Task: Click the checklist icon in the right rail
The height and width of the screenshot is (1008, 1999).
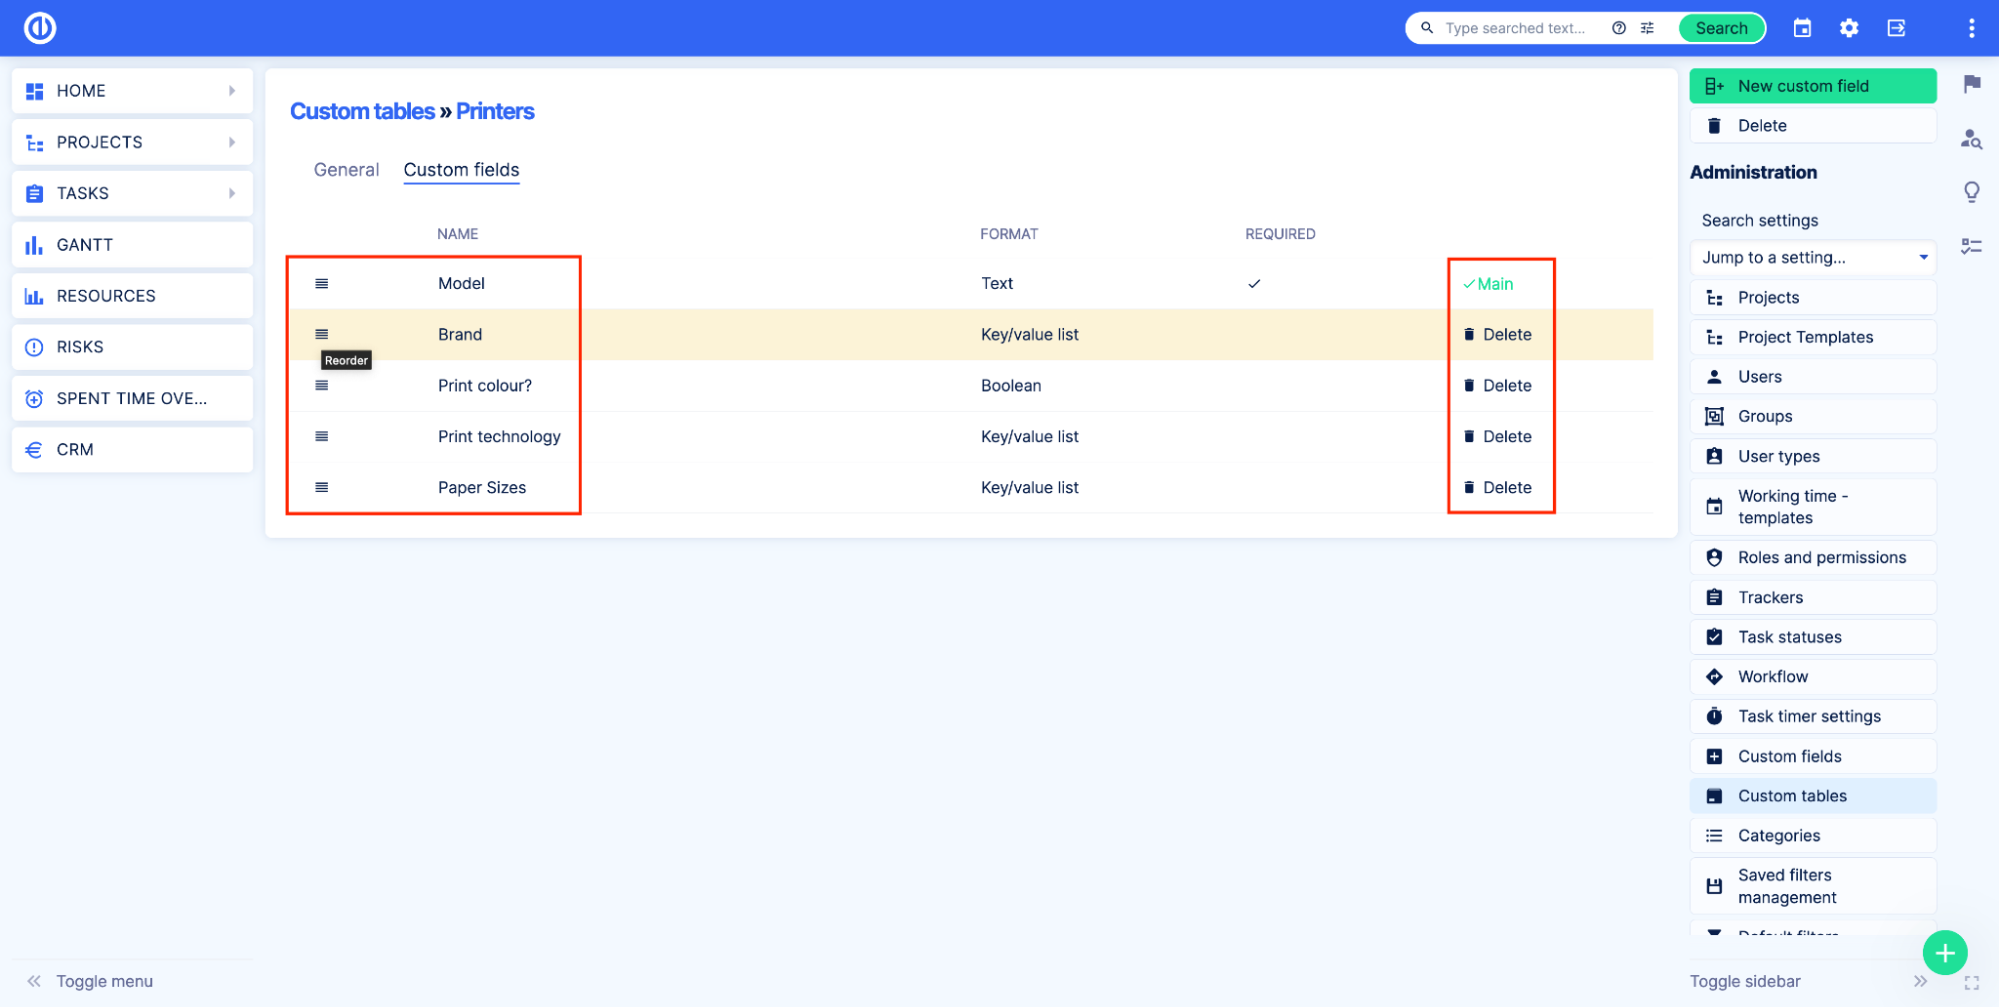Action: pos(1971,246)
